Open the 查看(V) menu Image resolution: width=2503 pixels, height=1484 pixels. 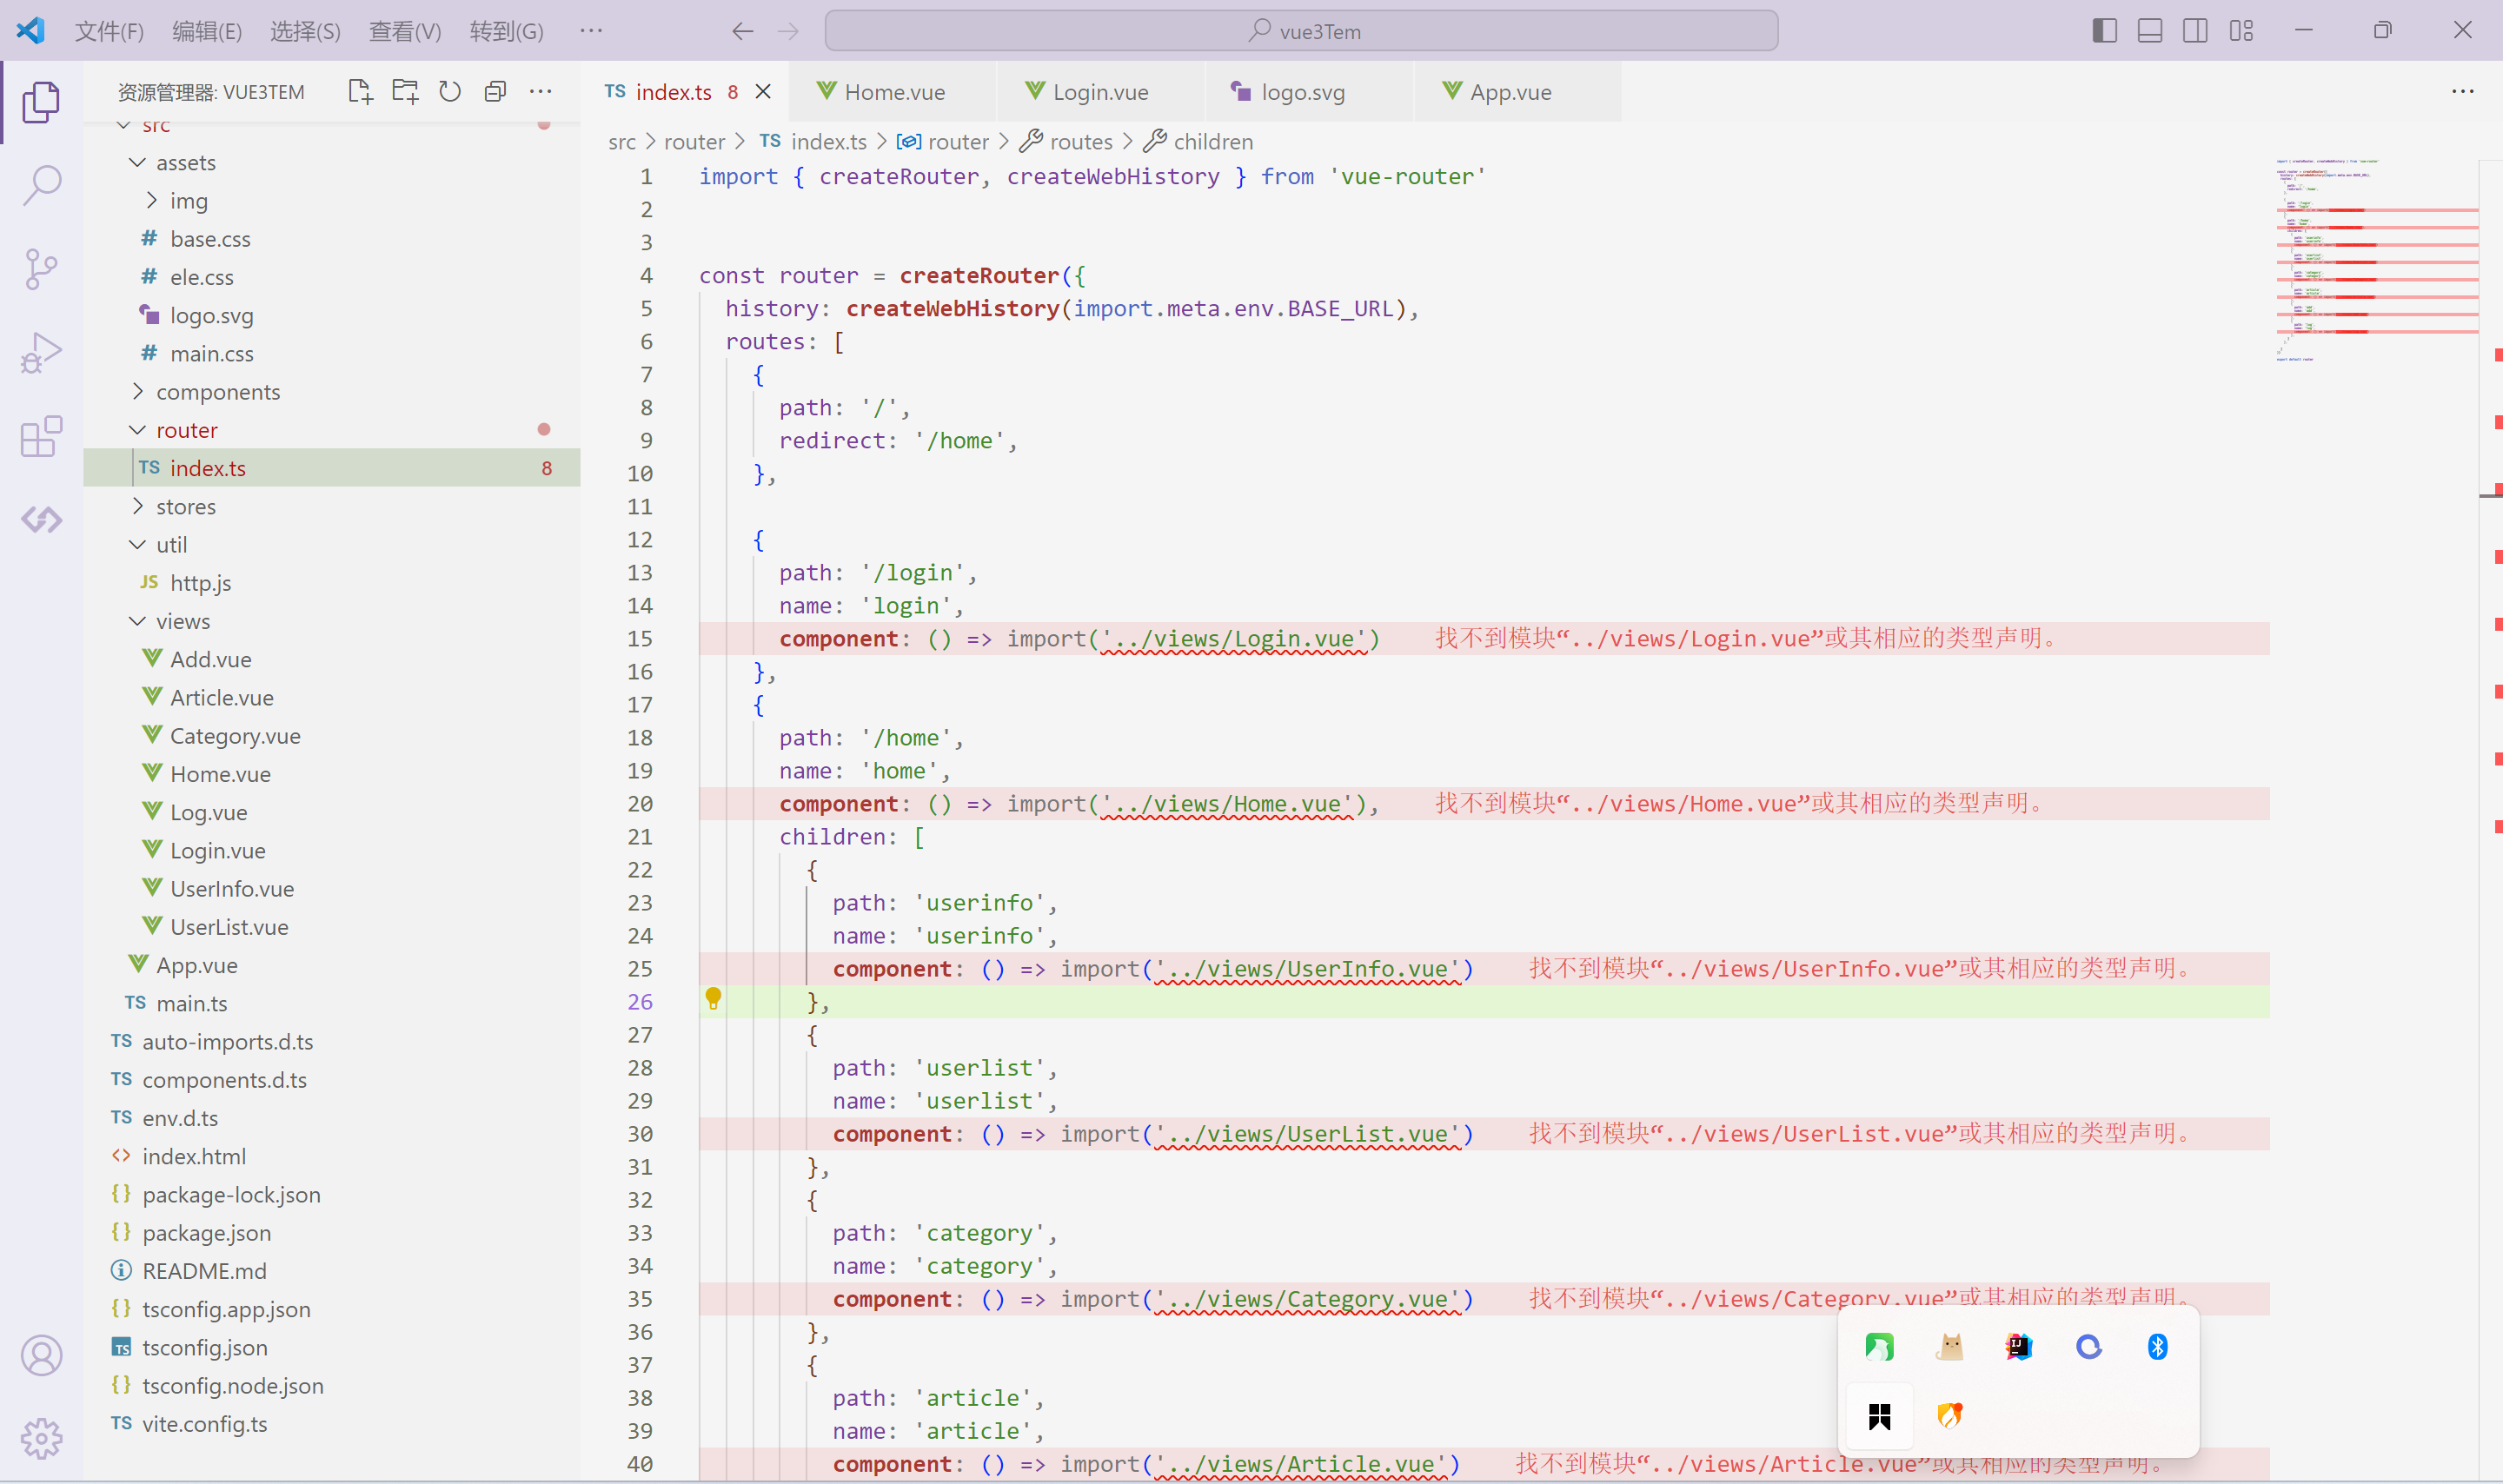(405, 31)
